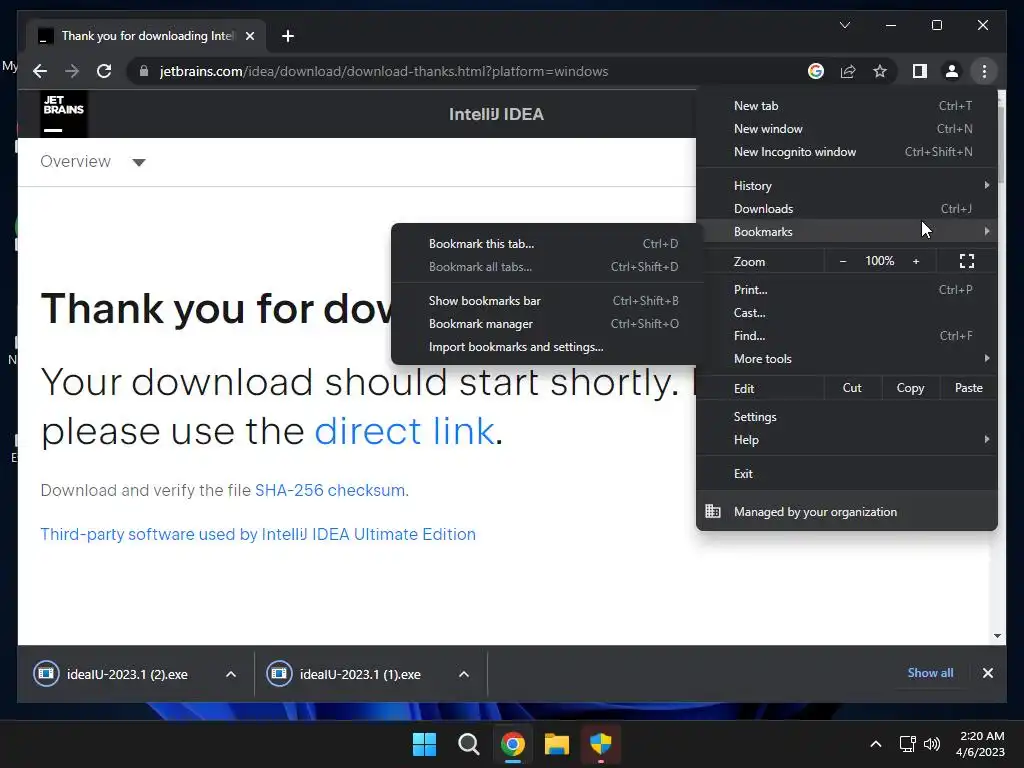Close Chrome three-dot menu button
The image size is (1024, 768).
coord(984,71)
